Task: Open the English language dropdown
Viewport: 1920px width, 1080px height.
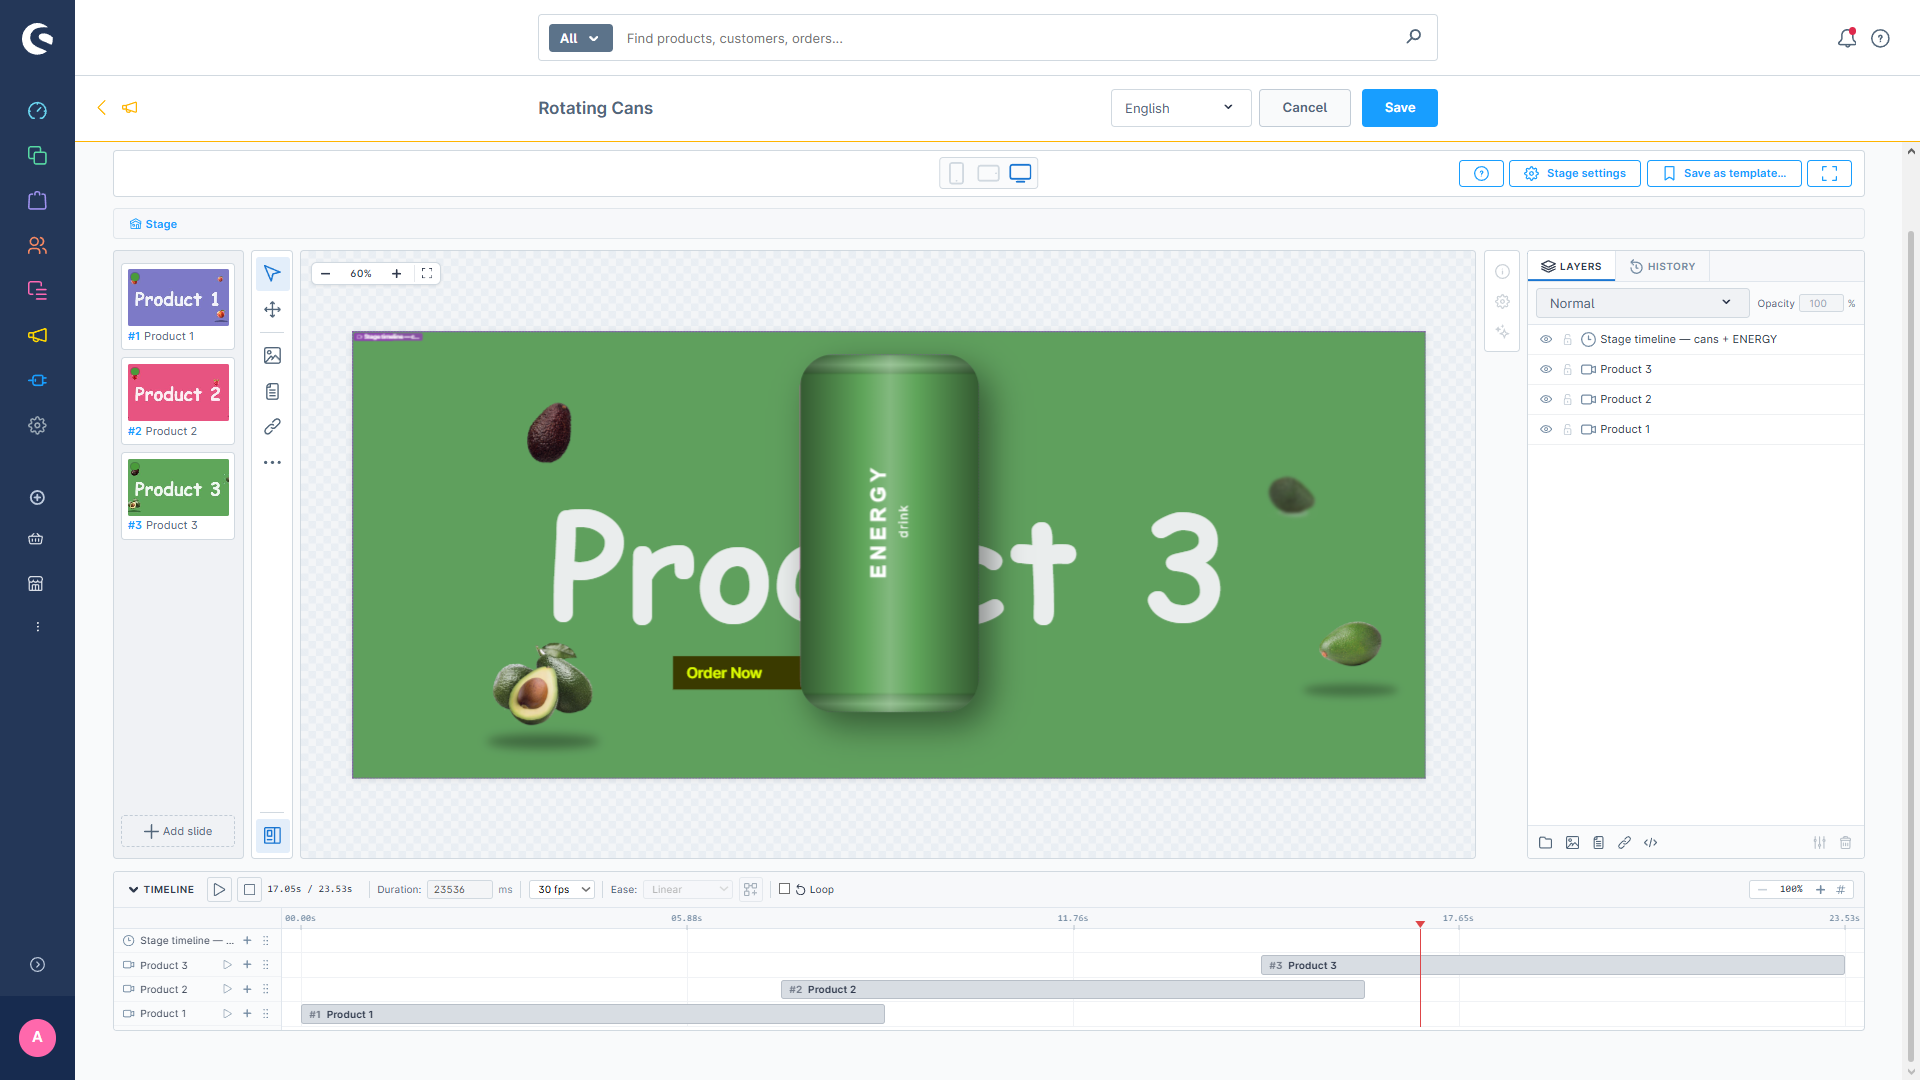Action: click(x=1180, y=108)
